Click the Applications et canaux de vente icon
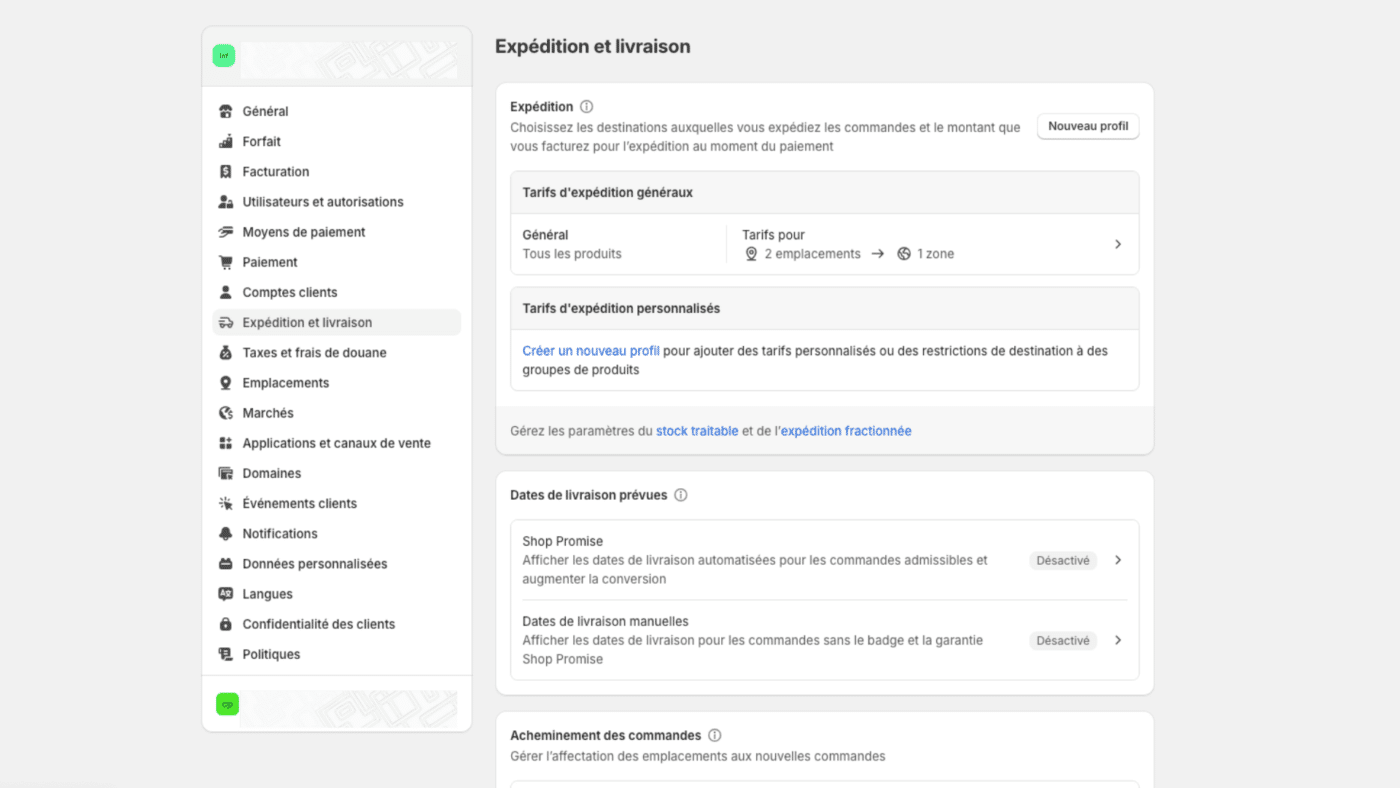The image size is (1400, 788). [225, 443]
